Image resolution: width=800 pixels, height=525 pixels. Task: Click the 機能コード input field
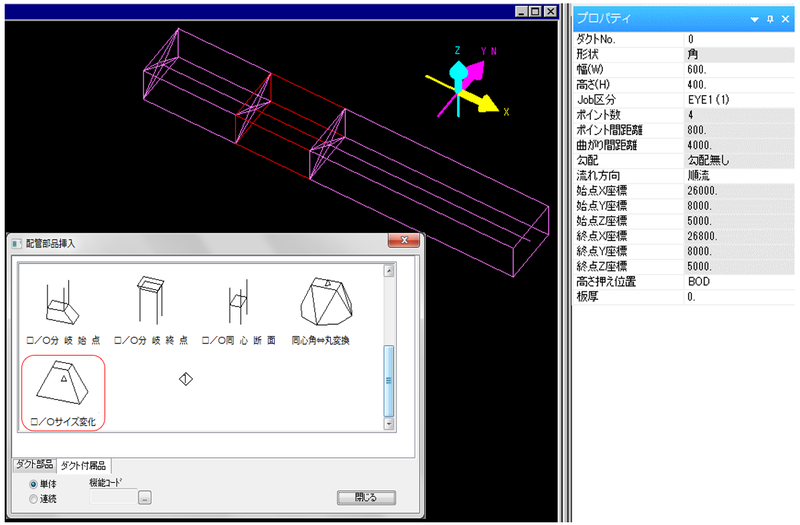(x=113, y=497)
